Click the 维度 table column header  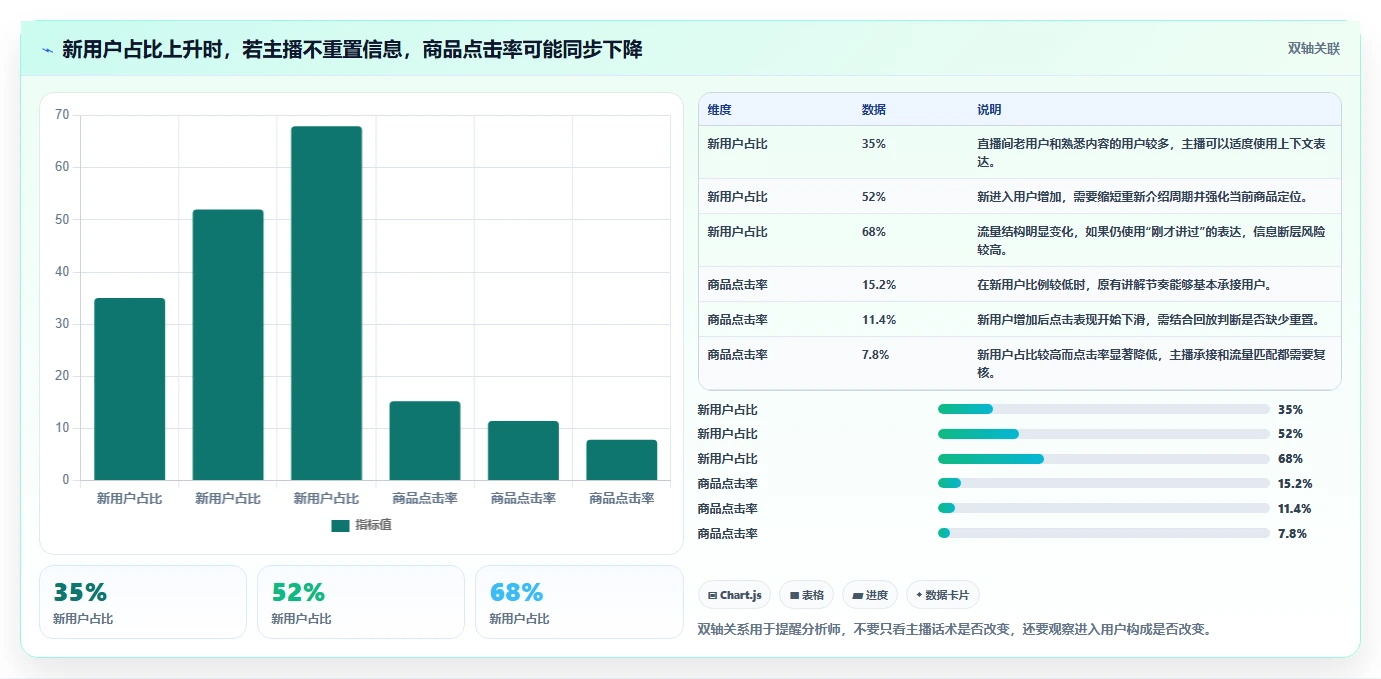pos(719,110)
